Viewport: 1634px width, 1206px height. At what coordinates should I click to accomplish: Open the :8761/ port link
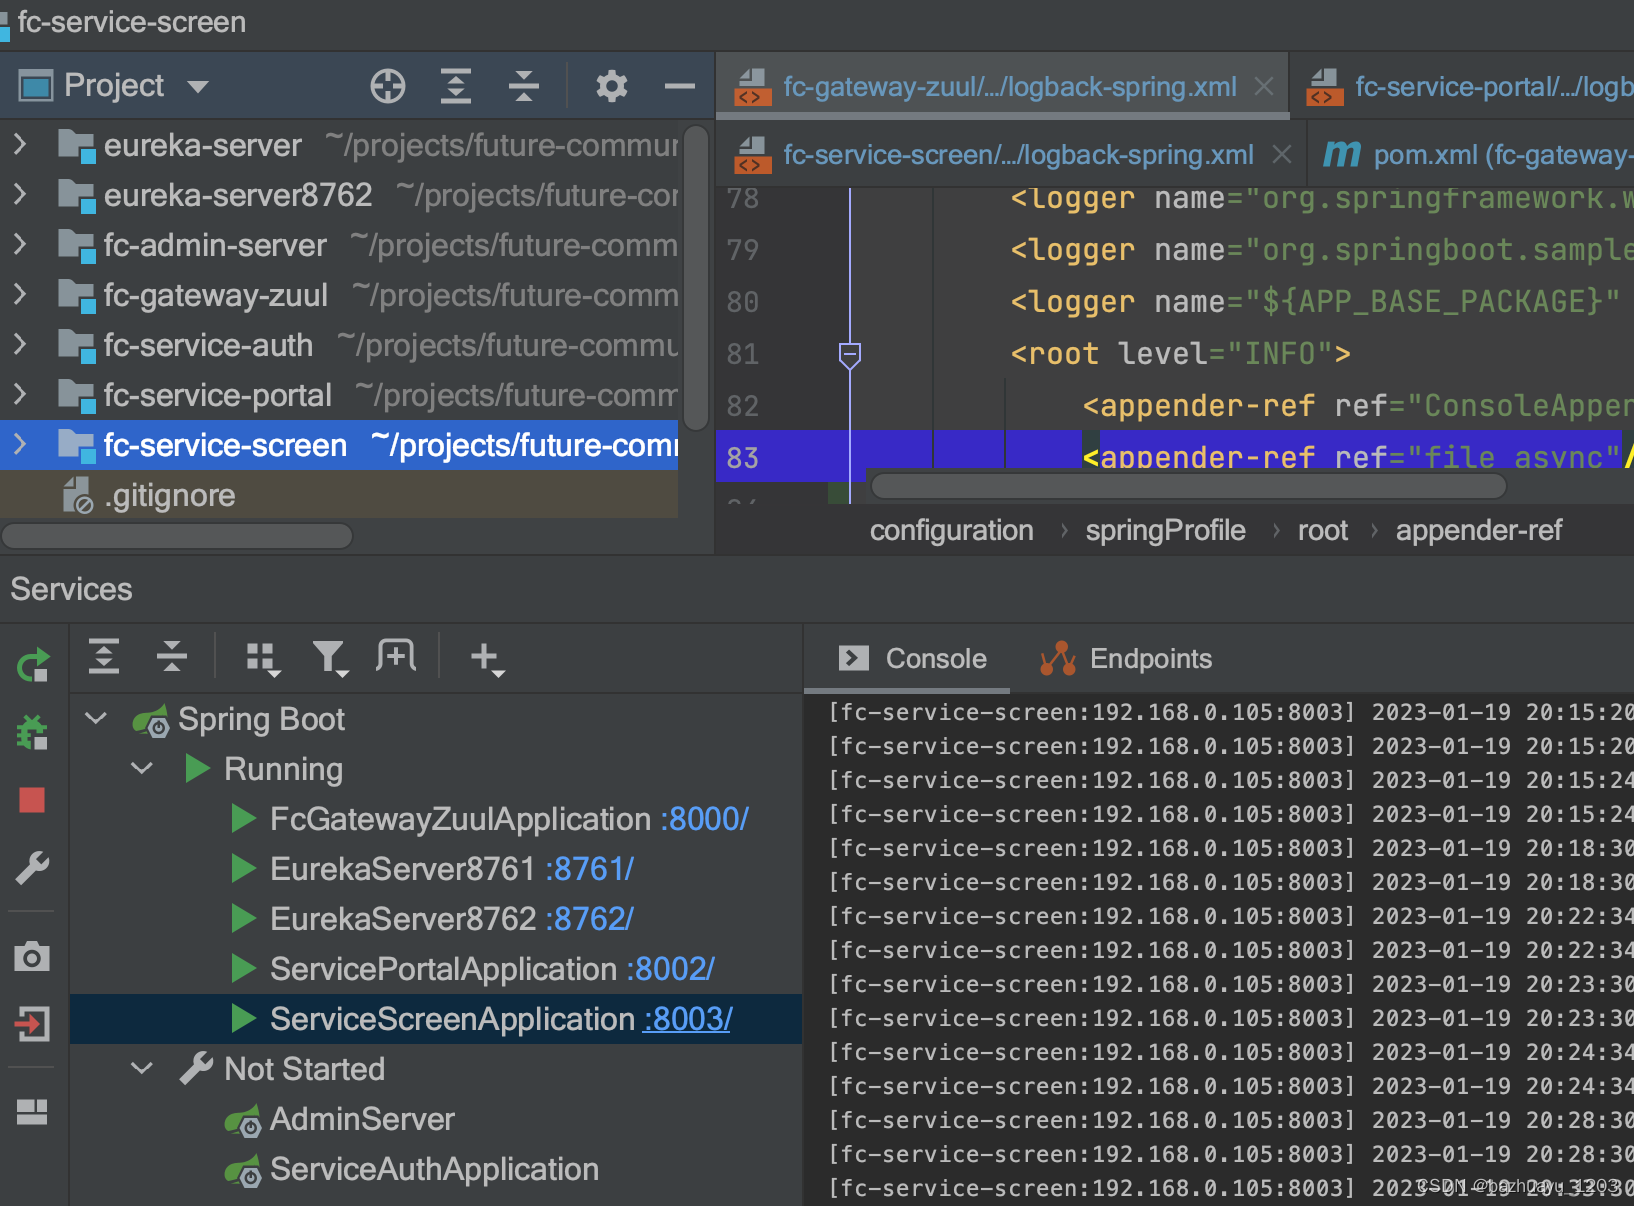[590, 869]
